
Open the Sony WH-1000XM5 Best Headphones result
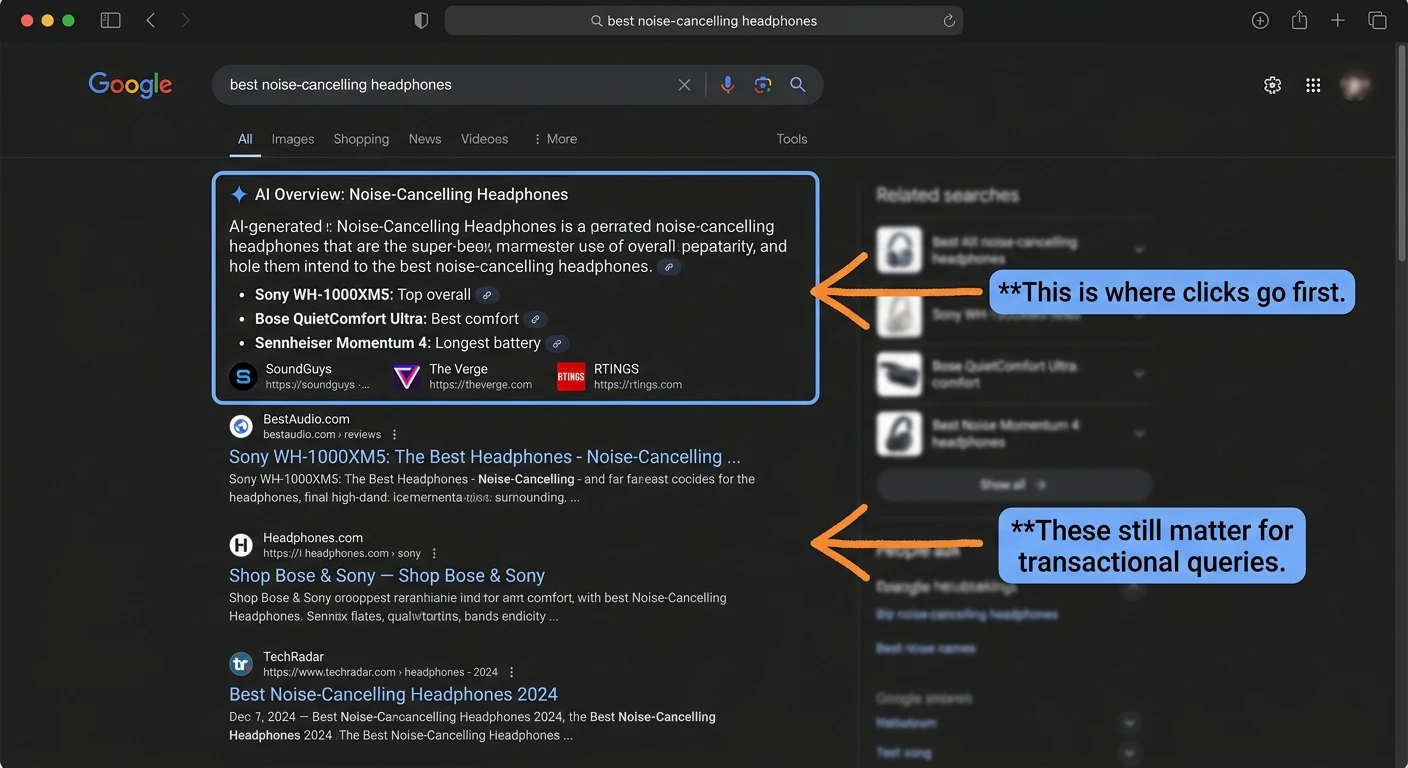[485, 457]
